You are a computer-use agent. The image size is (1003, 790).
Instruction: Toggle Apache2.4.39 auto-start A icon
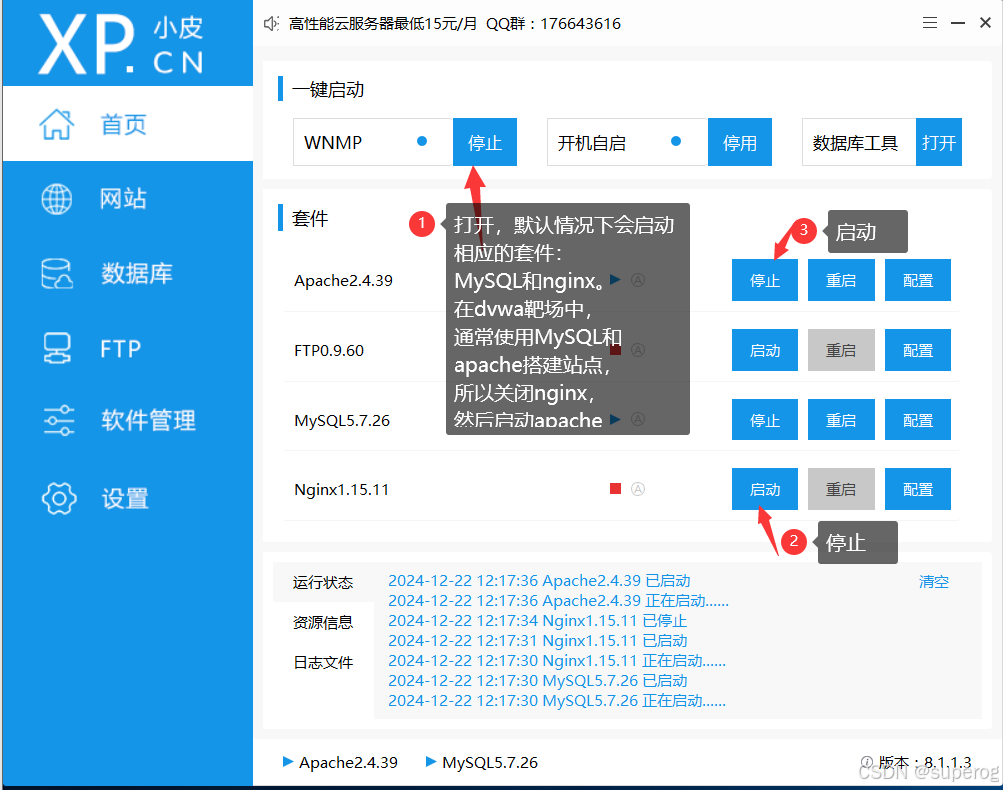[638, 280]
